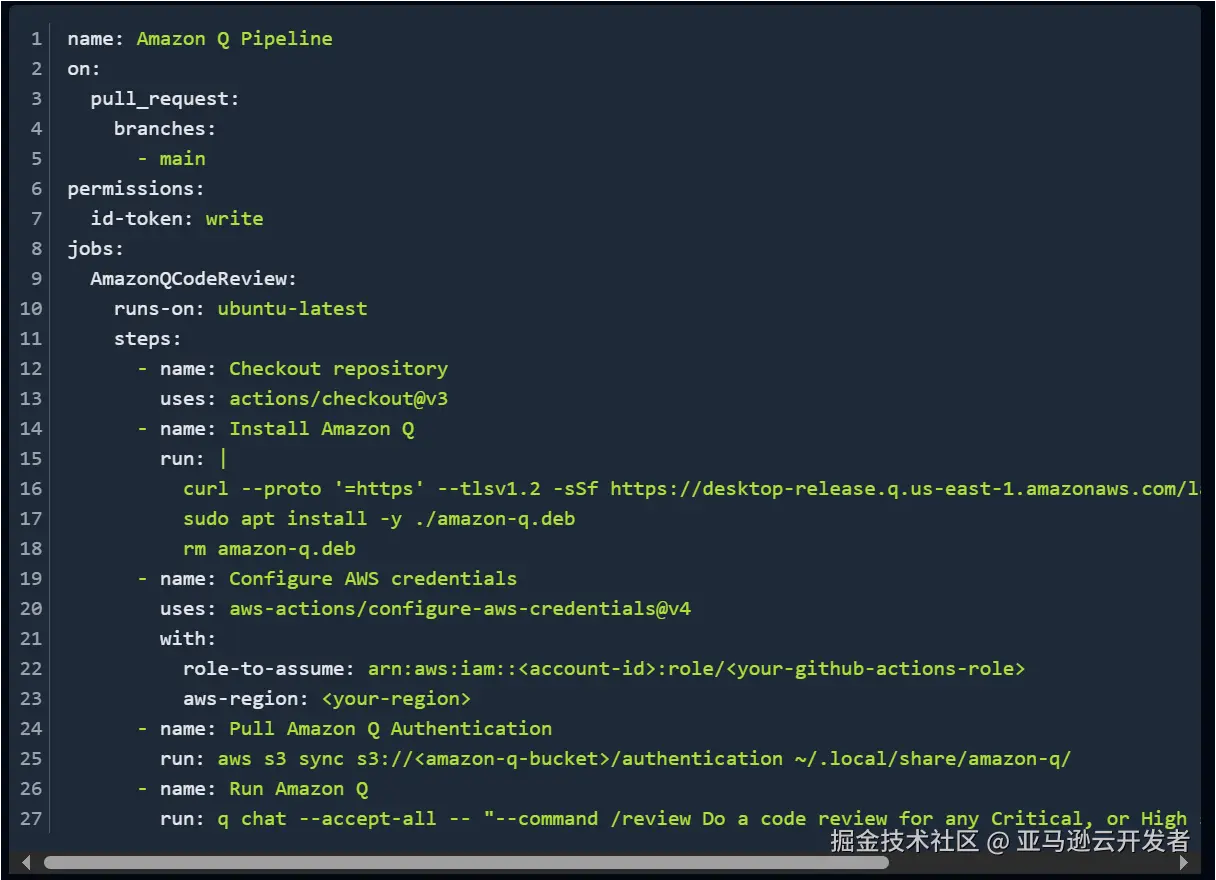1216x880 pixels.
Task: Click the 'permissions:' key
Action: [x=136, y=189]
